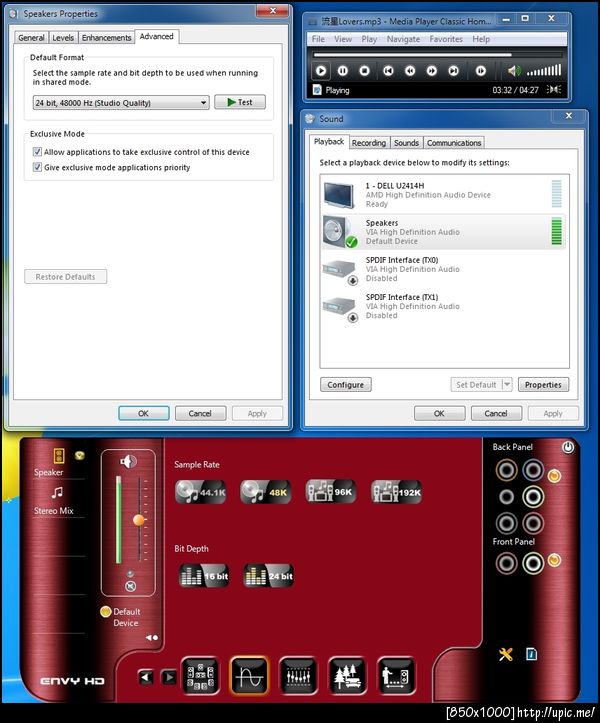Select 192K sample rate

397,492
